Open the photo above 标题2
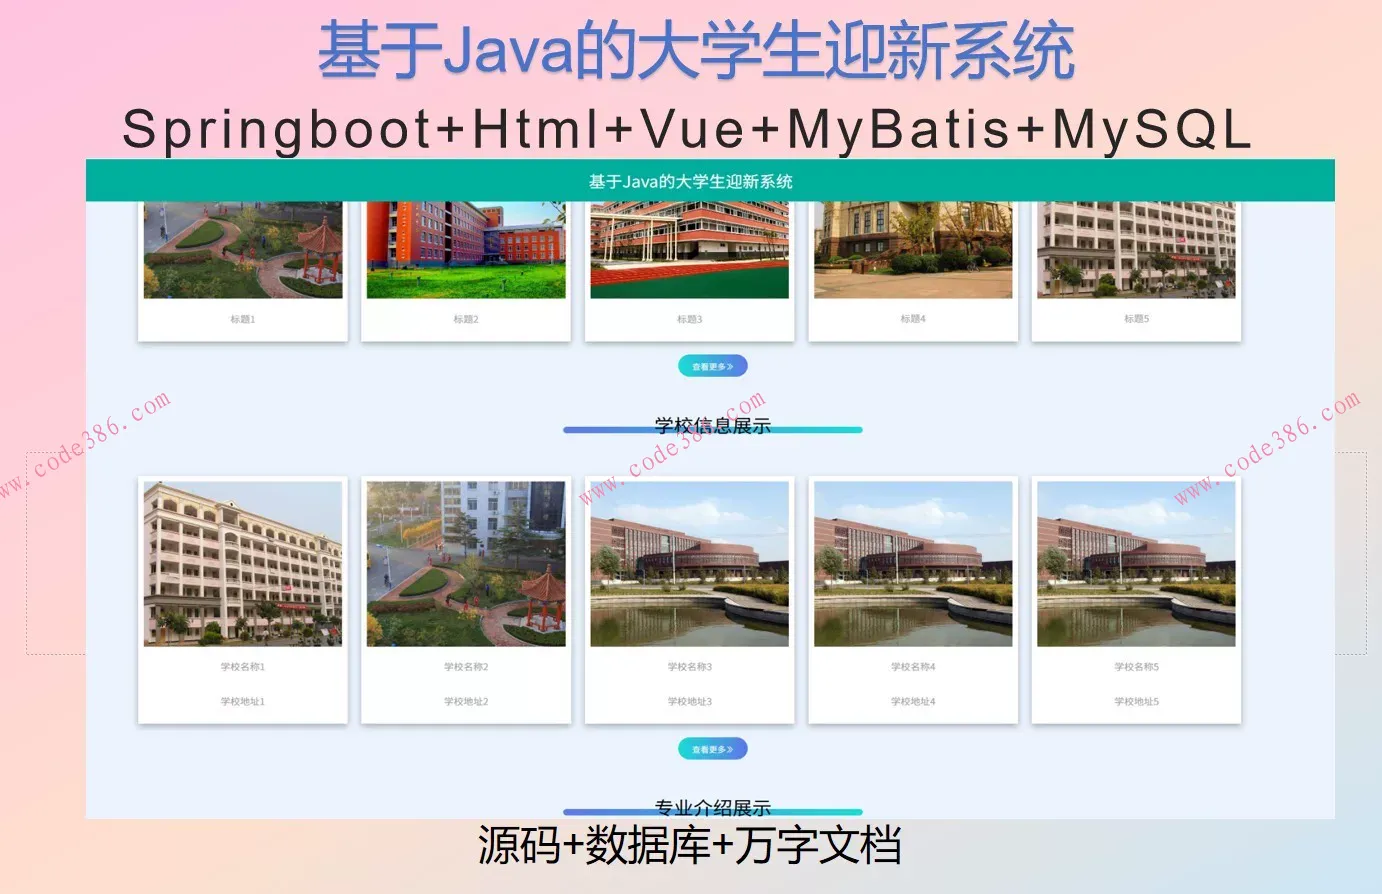 click(466, 250)
